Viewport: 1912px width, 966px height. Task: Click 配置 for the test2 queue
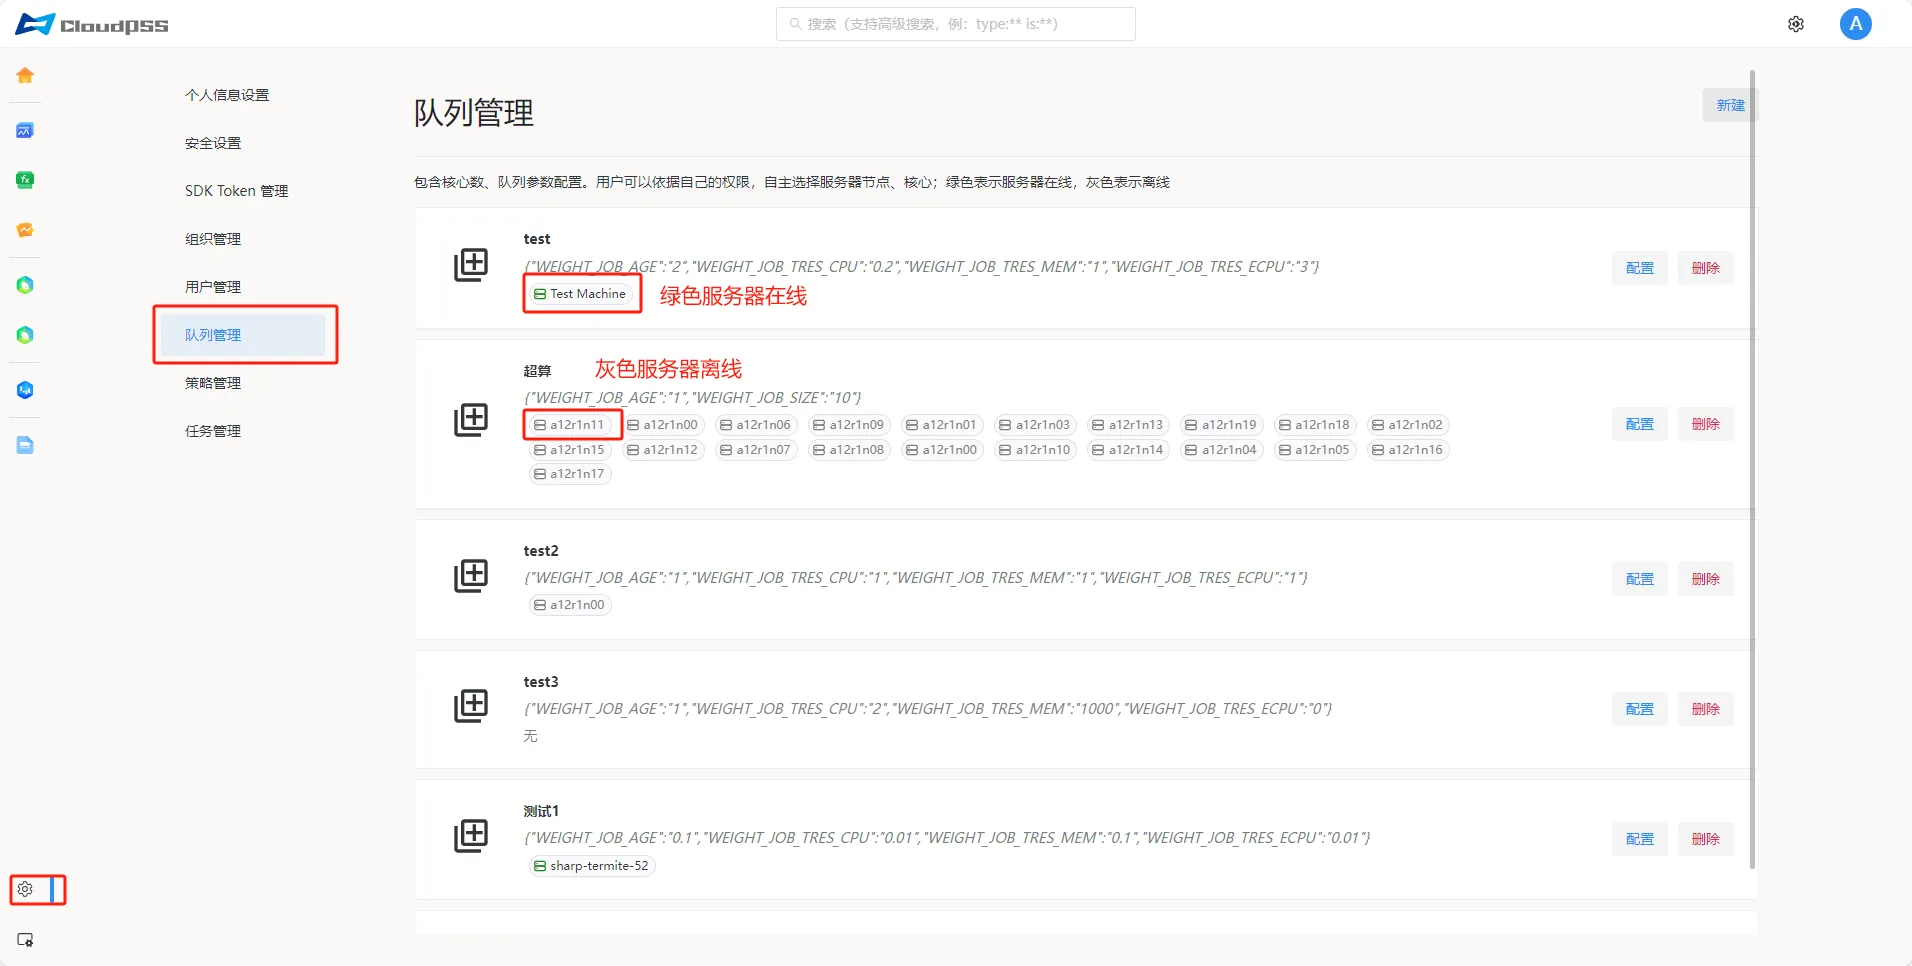[1640, 579]
